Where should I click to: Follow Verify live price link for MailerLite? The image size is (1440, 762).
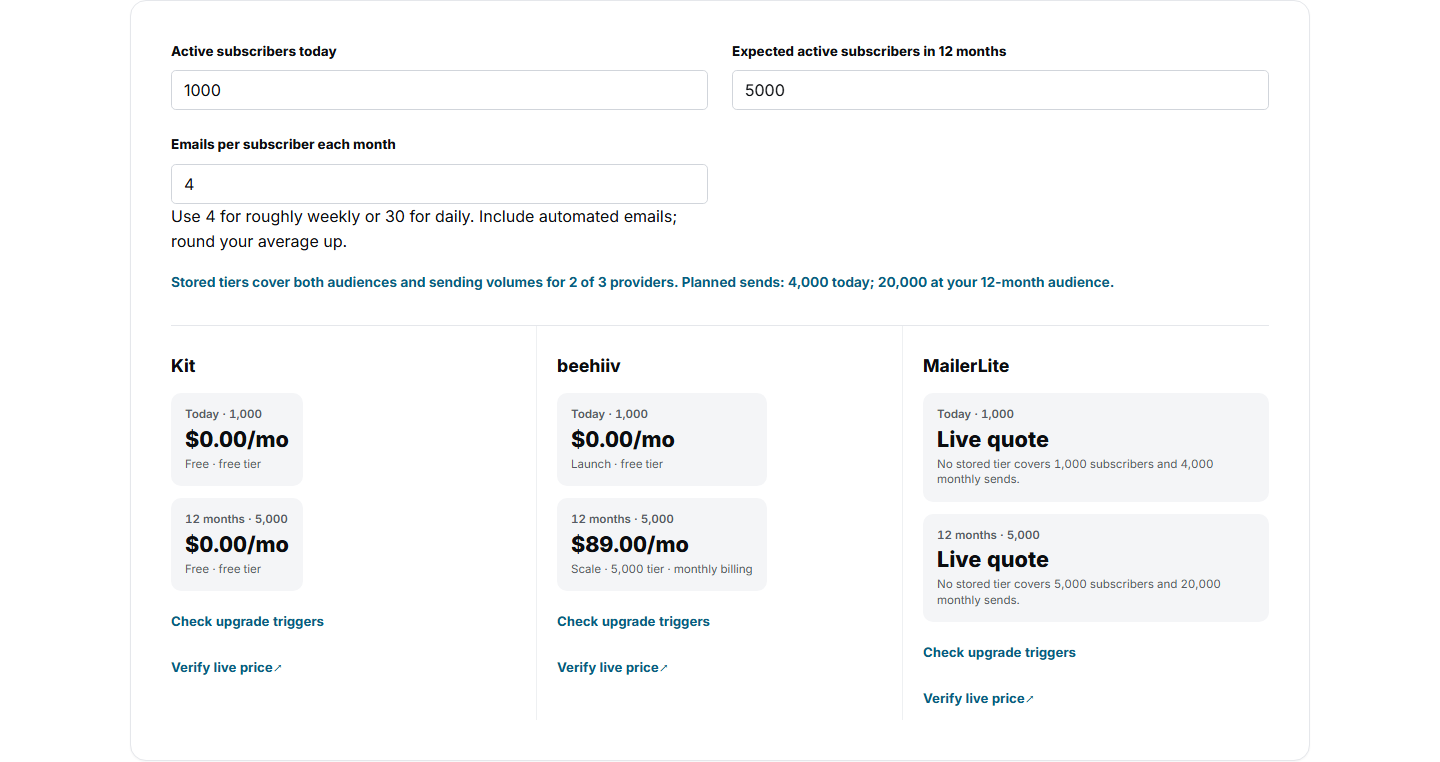pyautogui.click(x=979, y=698)
